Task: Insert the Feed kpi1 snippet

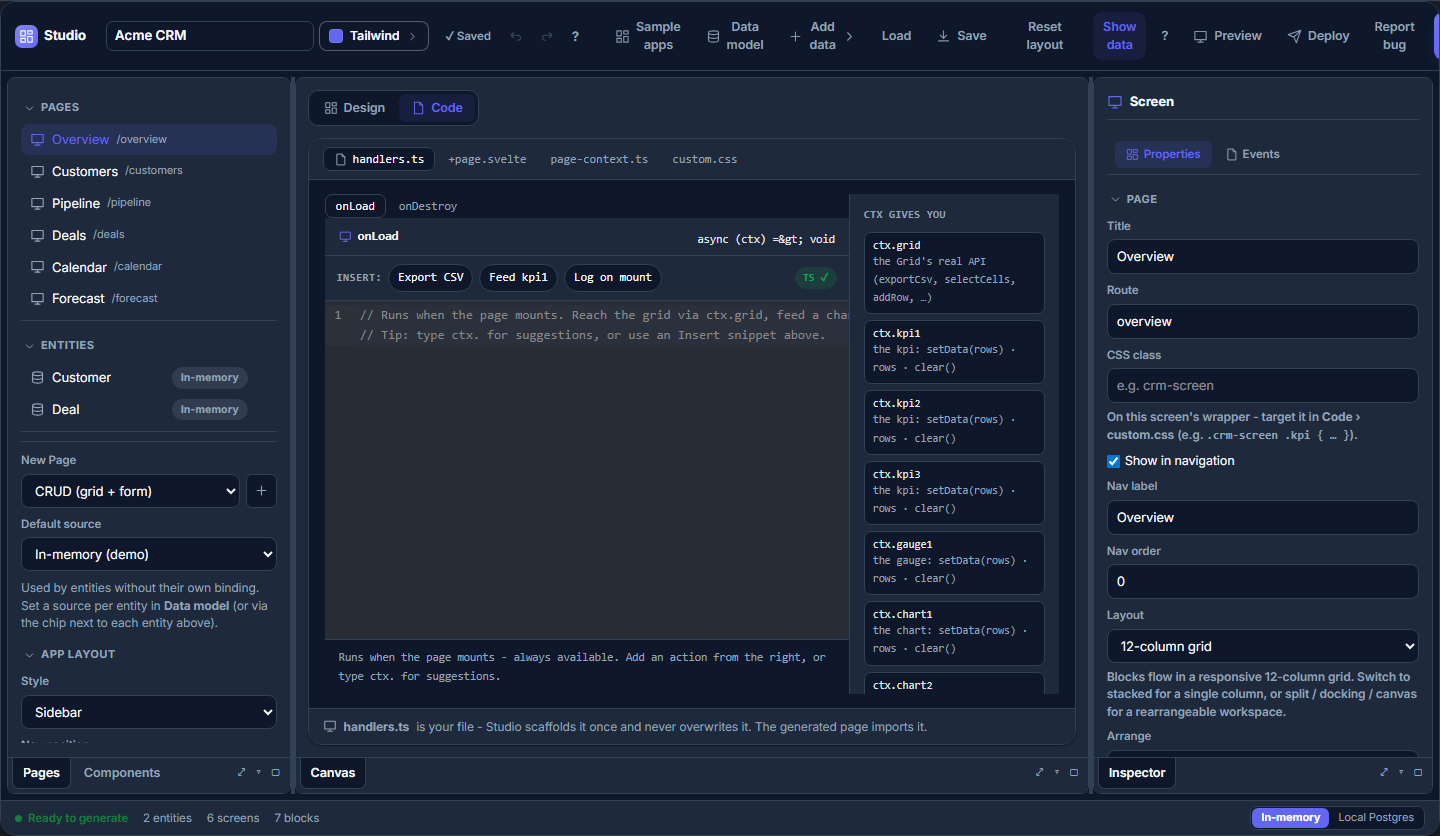Action: [x=518, y=277]
